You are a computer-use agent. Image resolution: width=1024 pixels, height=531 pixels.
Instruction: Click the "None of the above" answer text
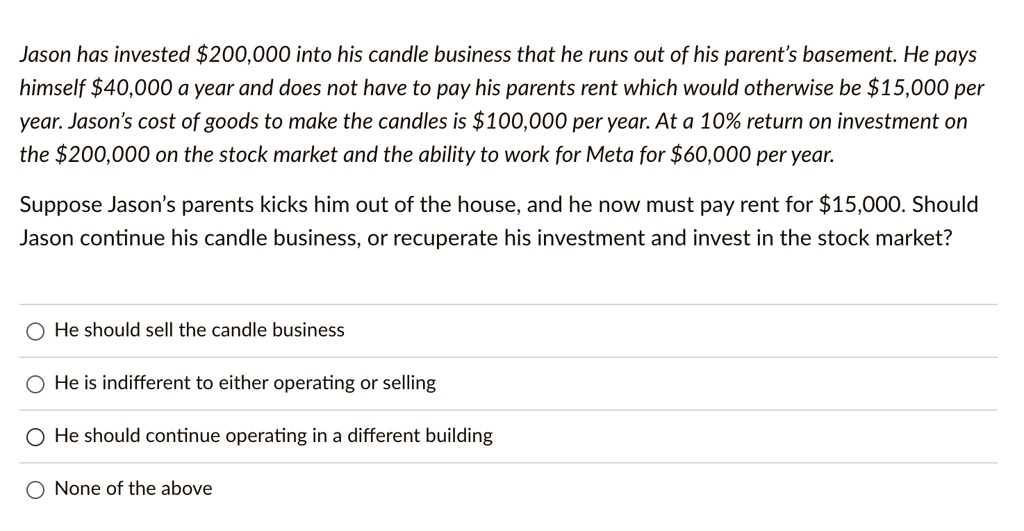[133, 489]
